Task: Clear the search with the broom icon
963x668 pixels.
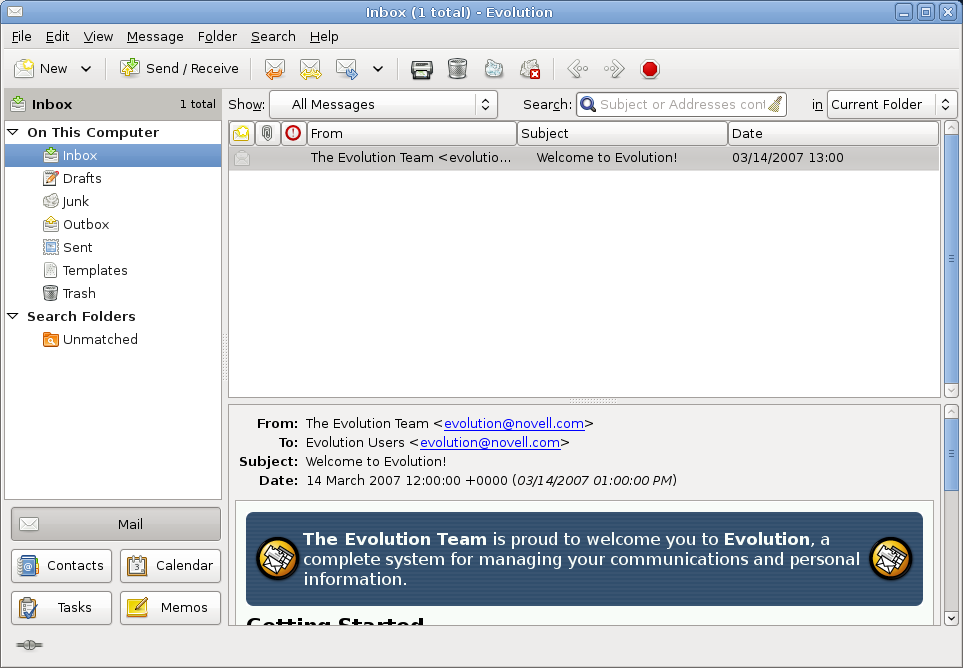Action: click(776, 104)
